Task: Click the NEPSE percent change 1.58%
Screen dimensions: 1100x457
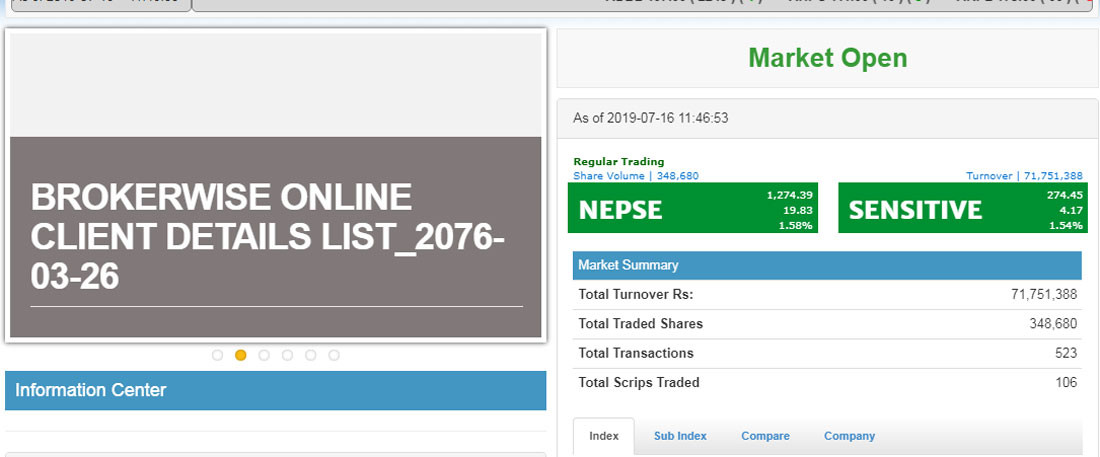Action: click(x=798, y=225)
